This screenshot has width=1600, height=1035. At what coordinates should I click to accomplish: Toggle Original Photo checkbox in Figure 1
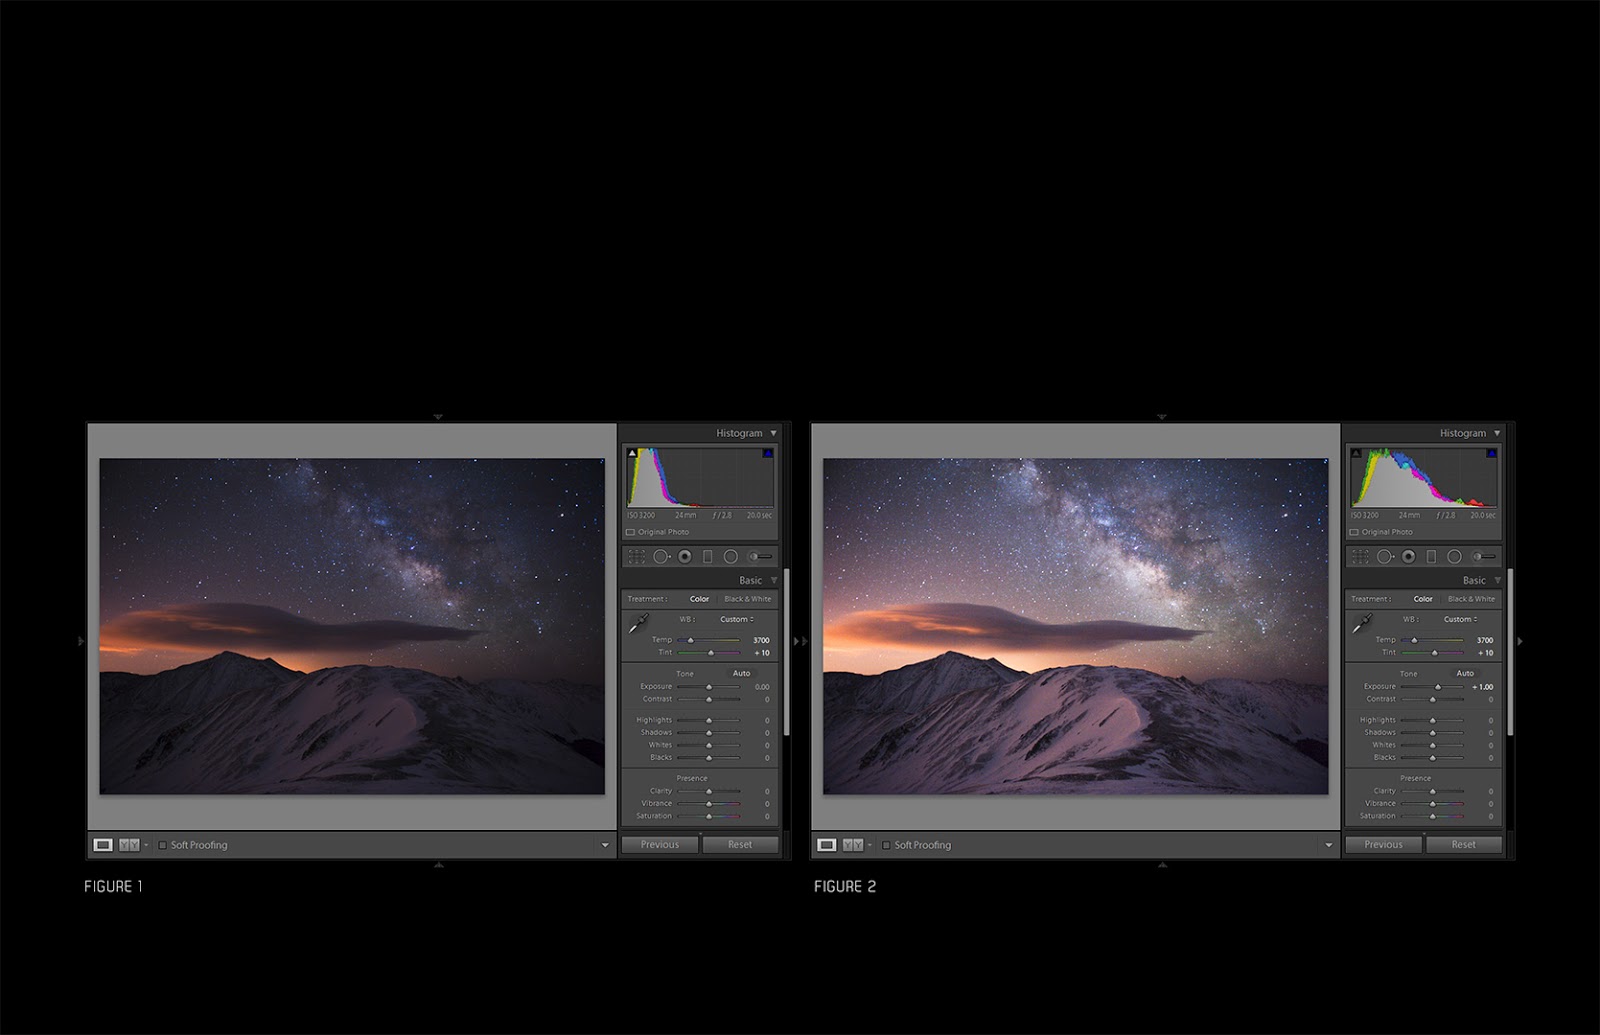click(x=630, y=532)
